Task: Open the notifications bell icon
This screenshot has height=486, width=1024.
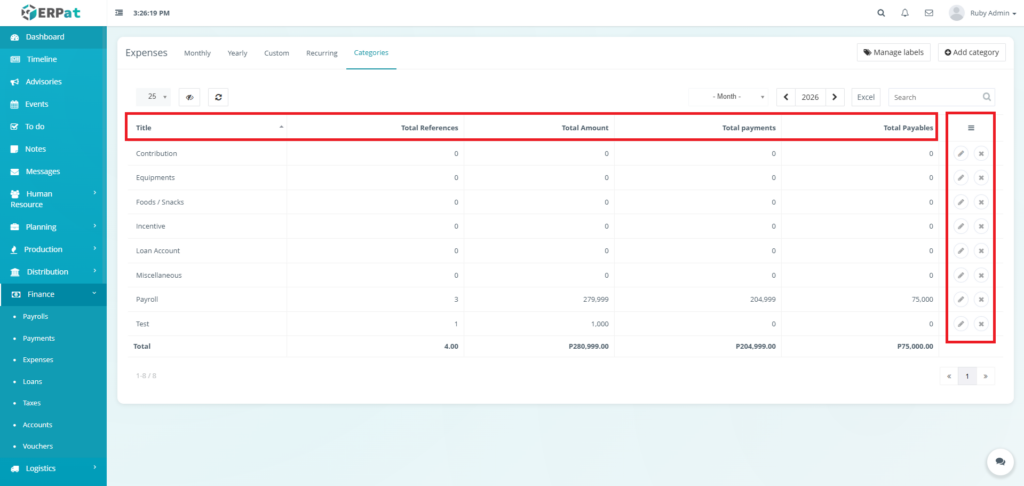Action: [x=905, y=13]
